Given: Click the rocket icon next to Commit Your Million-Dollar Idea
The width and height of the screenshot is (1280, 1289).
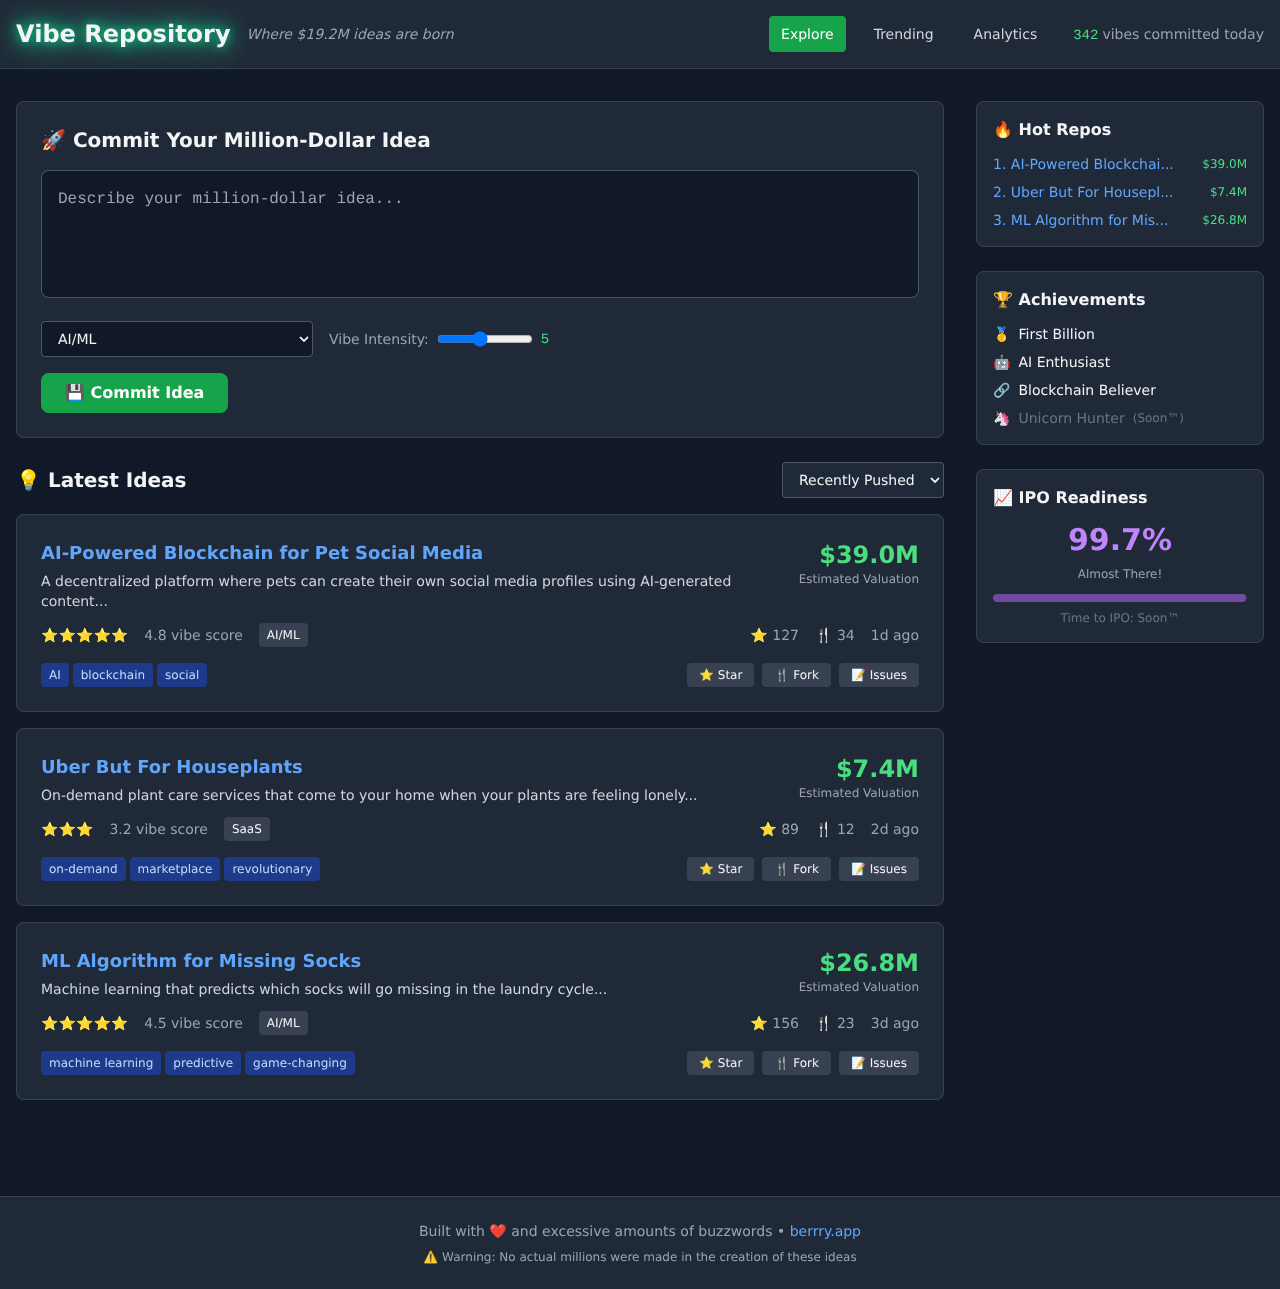Looking at the screenshot, I should (x=53, y=140).
